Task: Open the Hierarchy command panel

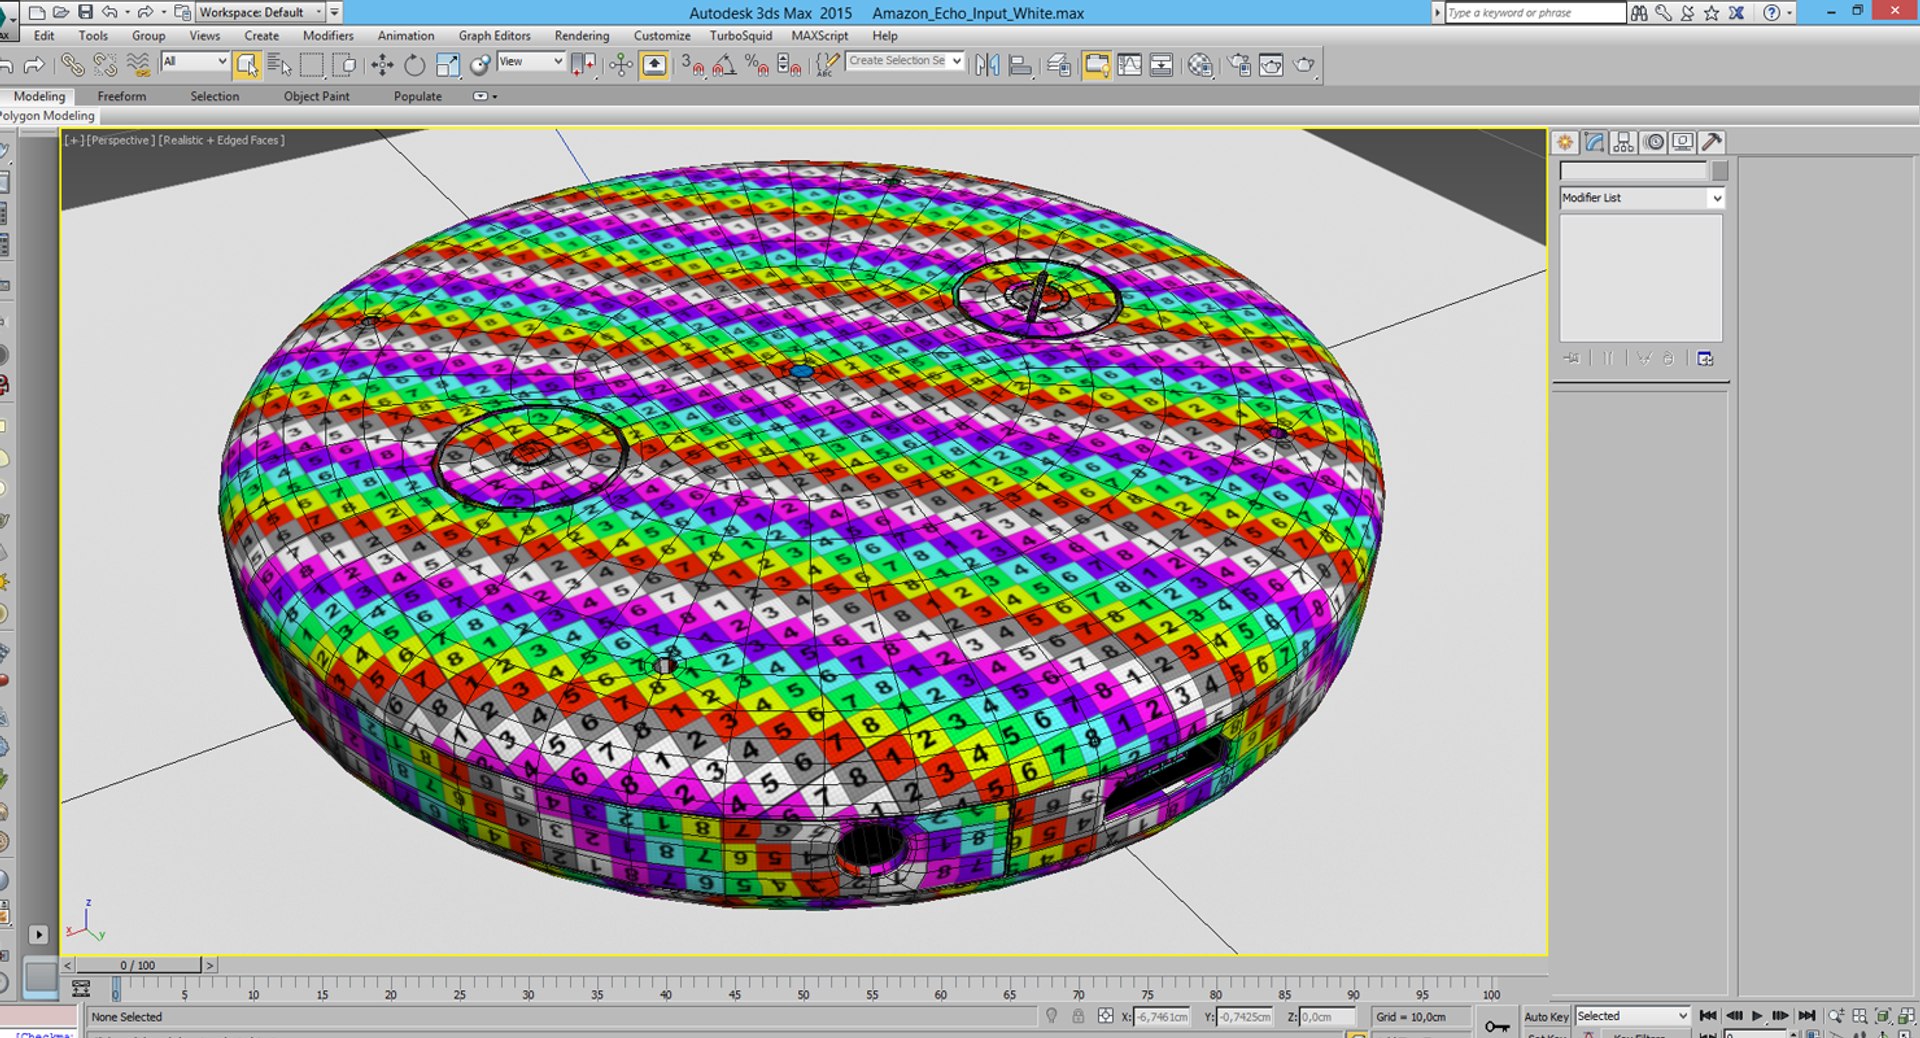Action: tap(1624, 142)
